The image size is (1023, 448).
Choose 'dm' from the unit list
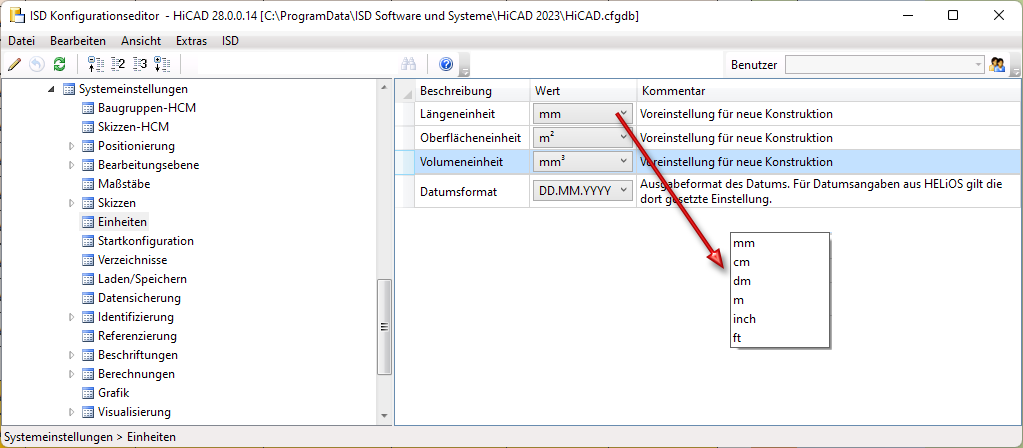(x=780, y=281)
